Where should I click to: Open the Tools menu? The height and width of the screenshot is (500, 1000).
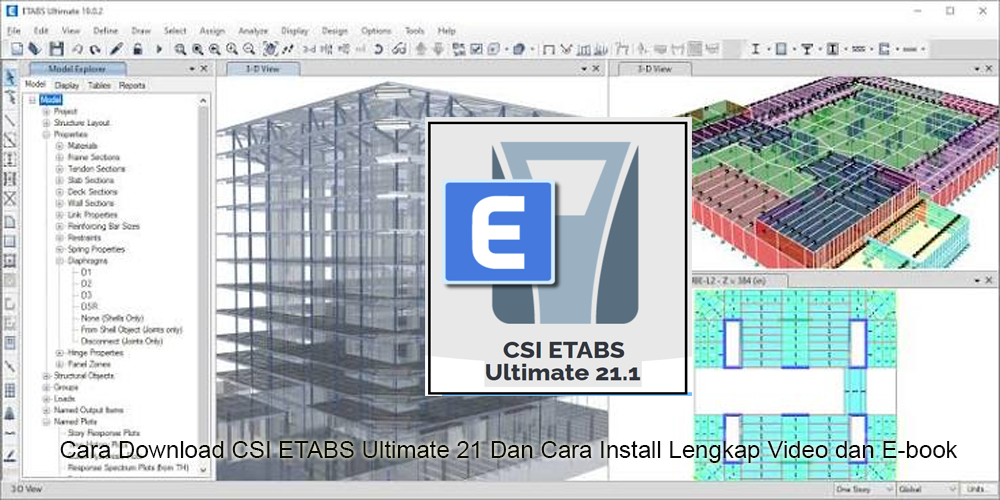(414, 31)
